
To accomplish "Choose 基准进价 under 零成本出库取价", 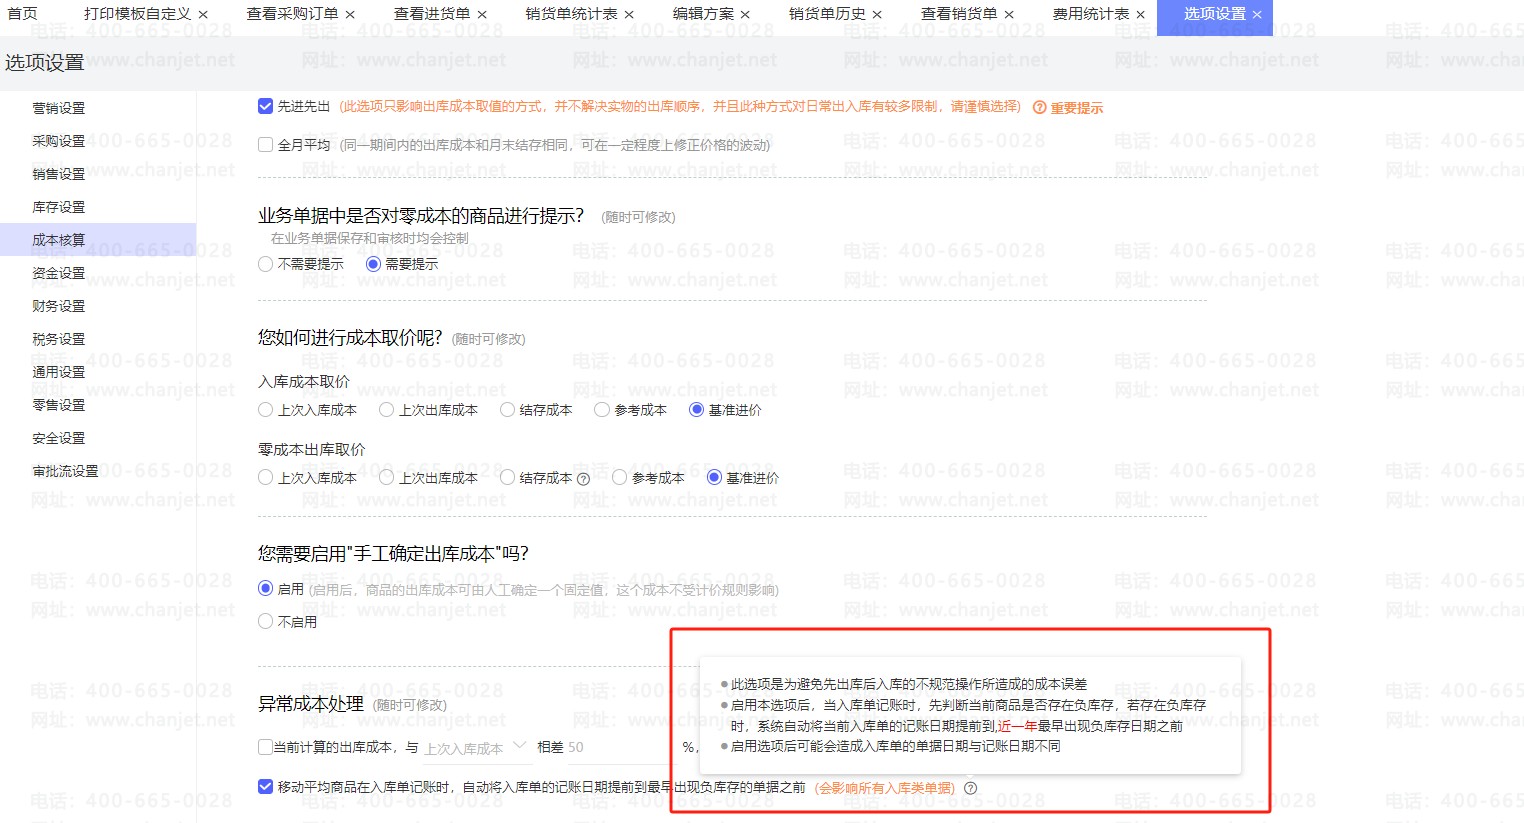I will point(714,478).
